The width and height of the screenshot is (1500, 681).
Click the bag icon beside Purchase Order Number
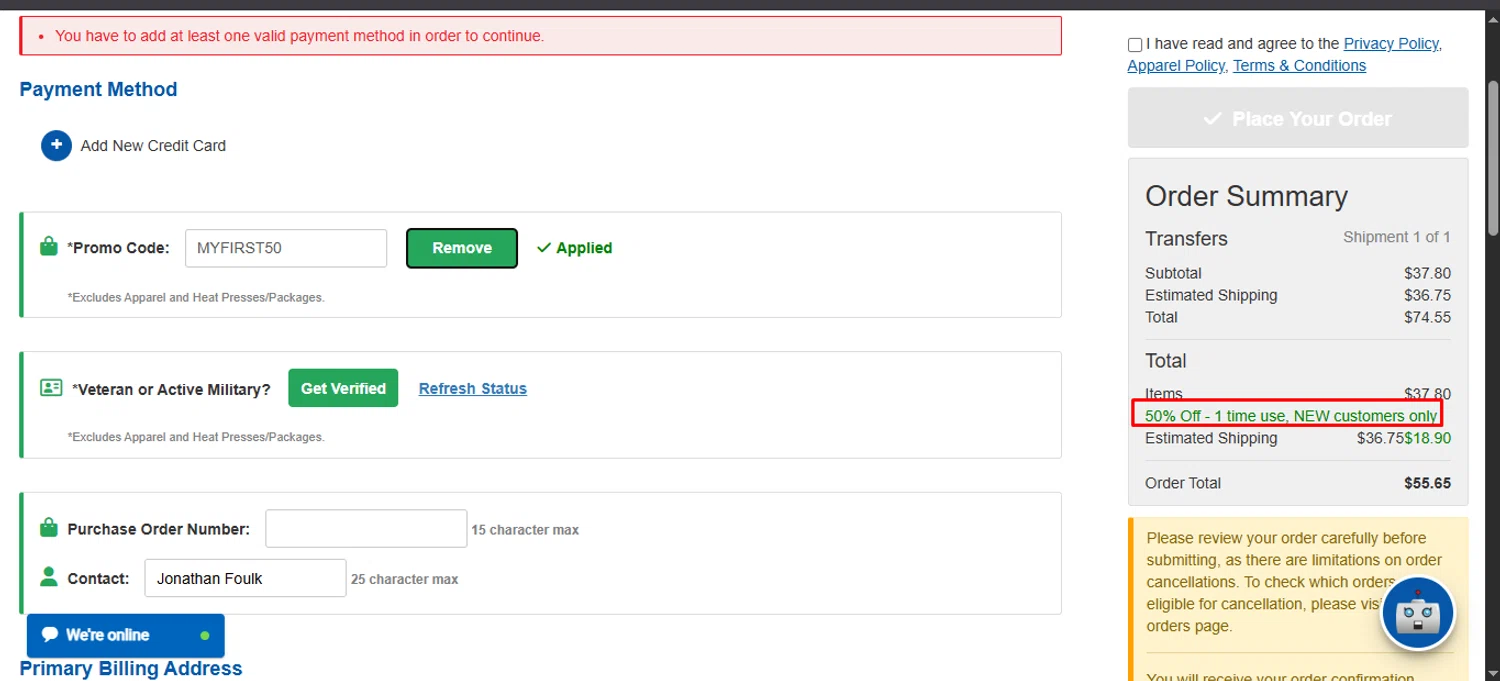(48, 527)
